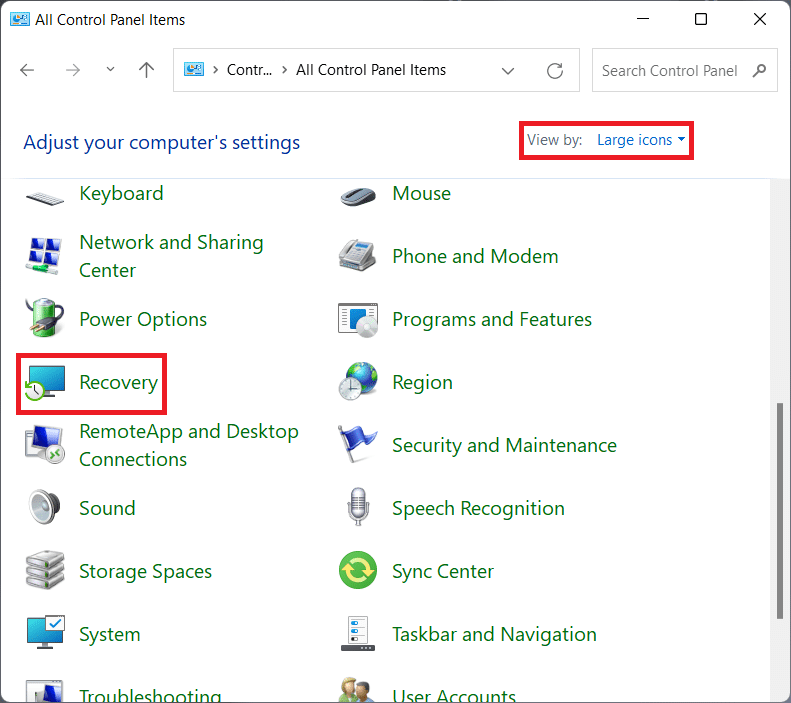This screenshot has height=703, width=791.
Task: Click the Search Control Panel field
Action: coord(670,71)
